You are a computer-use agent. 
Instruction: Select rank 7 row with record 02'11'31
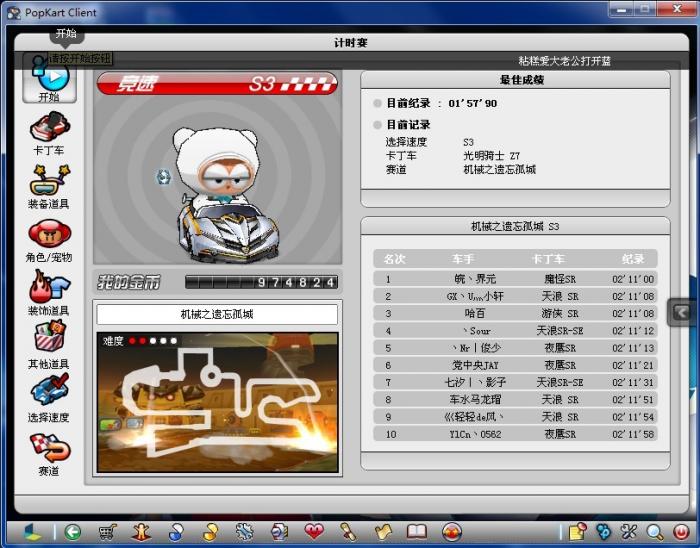pyautogui.click(x=515, y=382)
